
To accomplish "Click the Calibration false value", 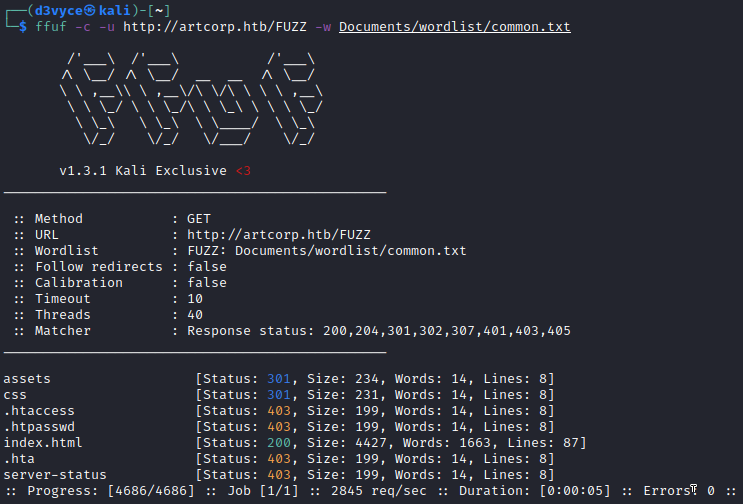I will point(207,283).
